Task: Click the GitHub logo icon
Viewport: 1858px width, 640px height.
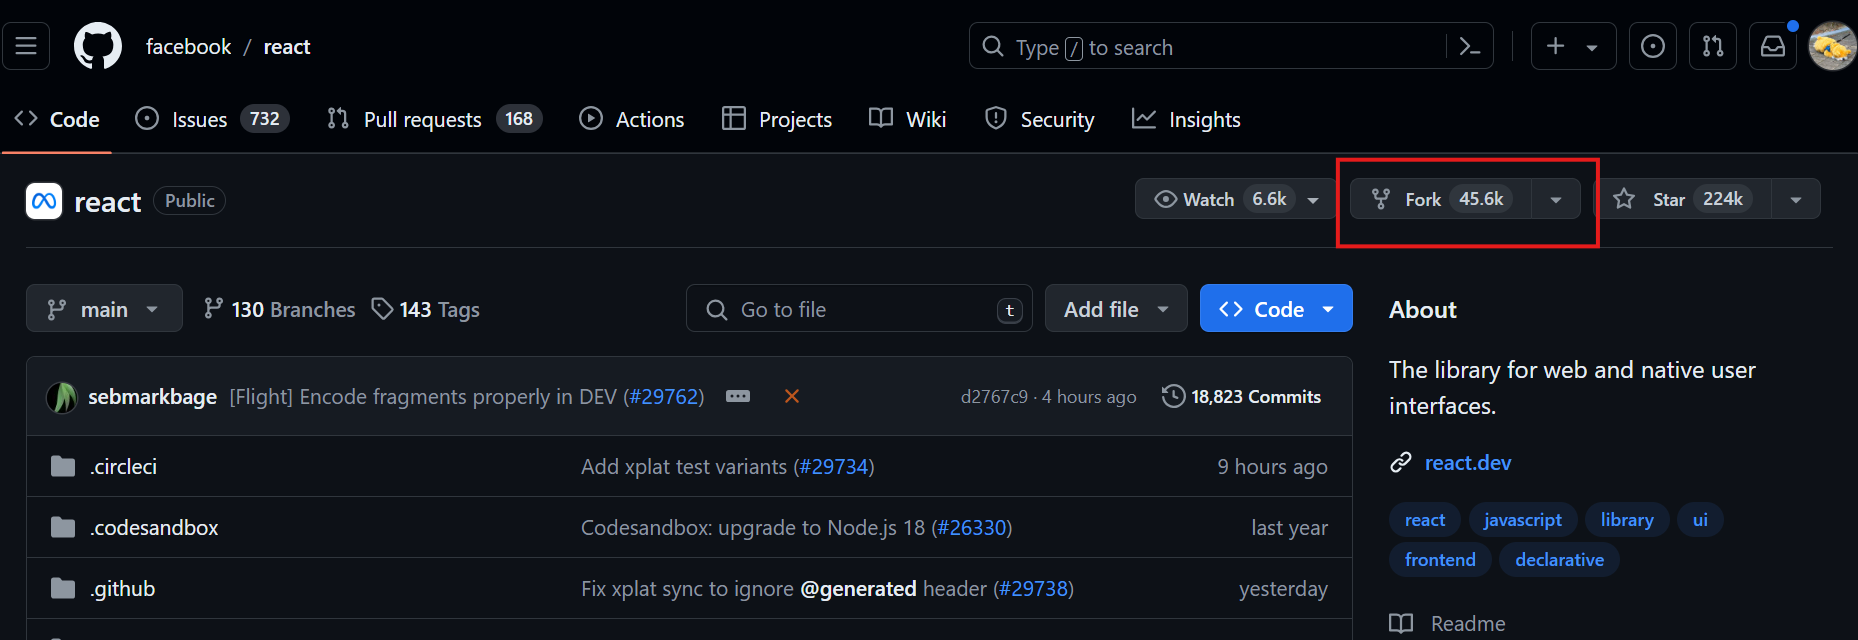Action: [97, 46]
